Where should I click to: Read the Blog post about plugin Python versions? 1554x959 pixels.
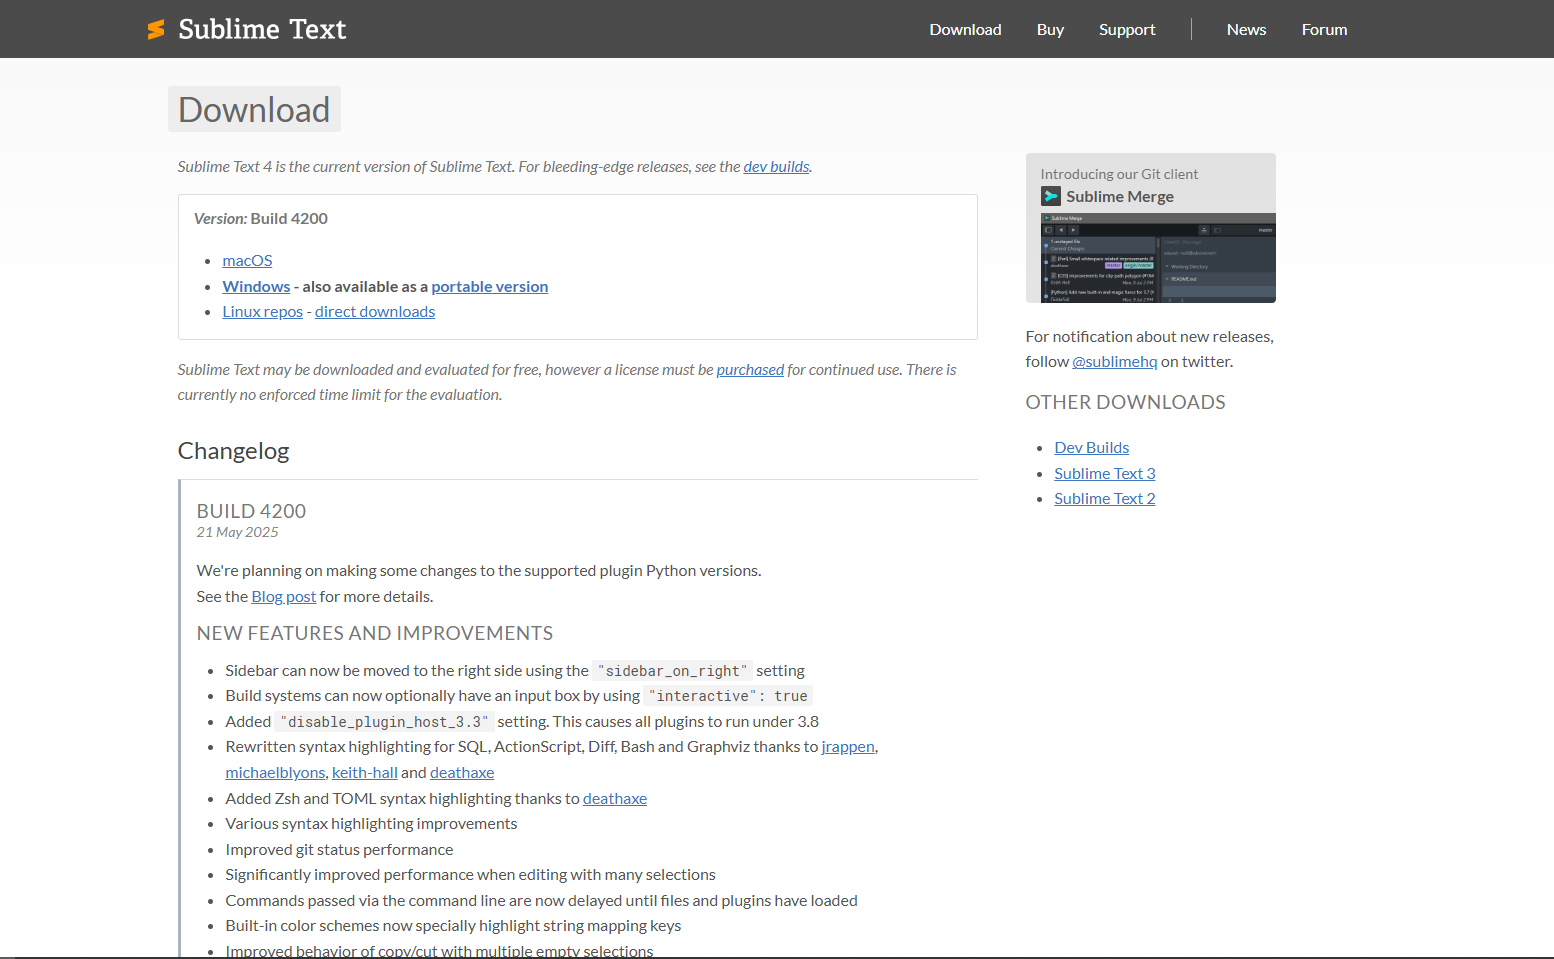coord(283,596)
